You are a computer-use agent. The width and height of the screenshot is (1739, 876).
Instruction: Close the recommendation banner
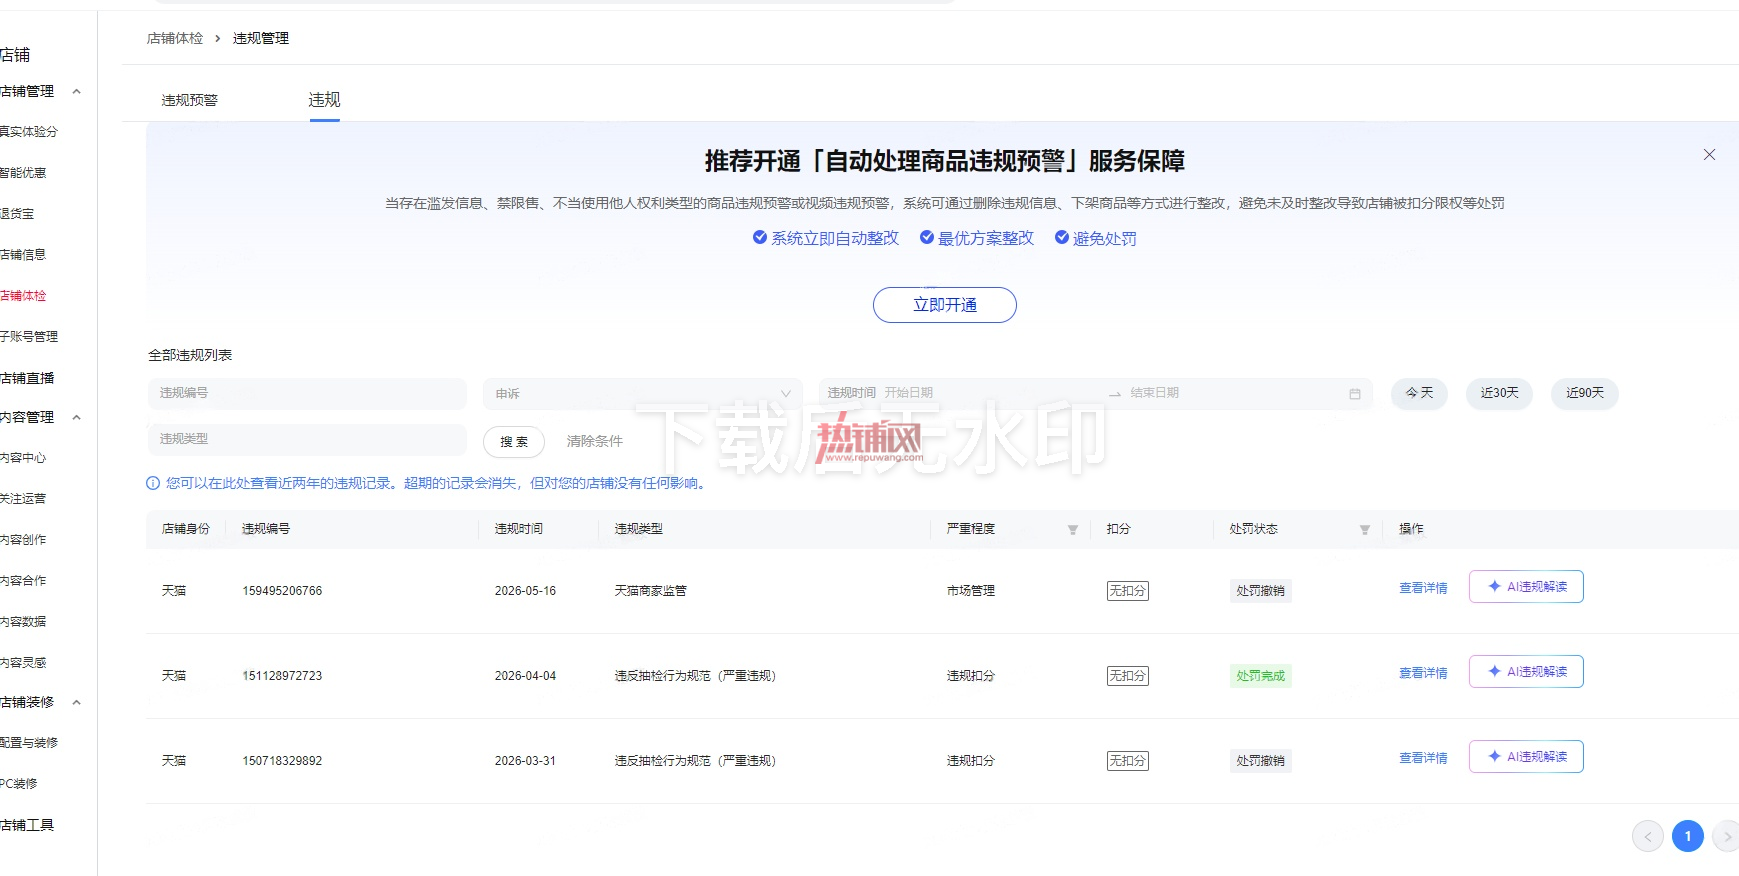1709,155
